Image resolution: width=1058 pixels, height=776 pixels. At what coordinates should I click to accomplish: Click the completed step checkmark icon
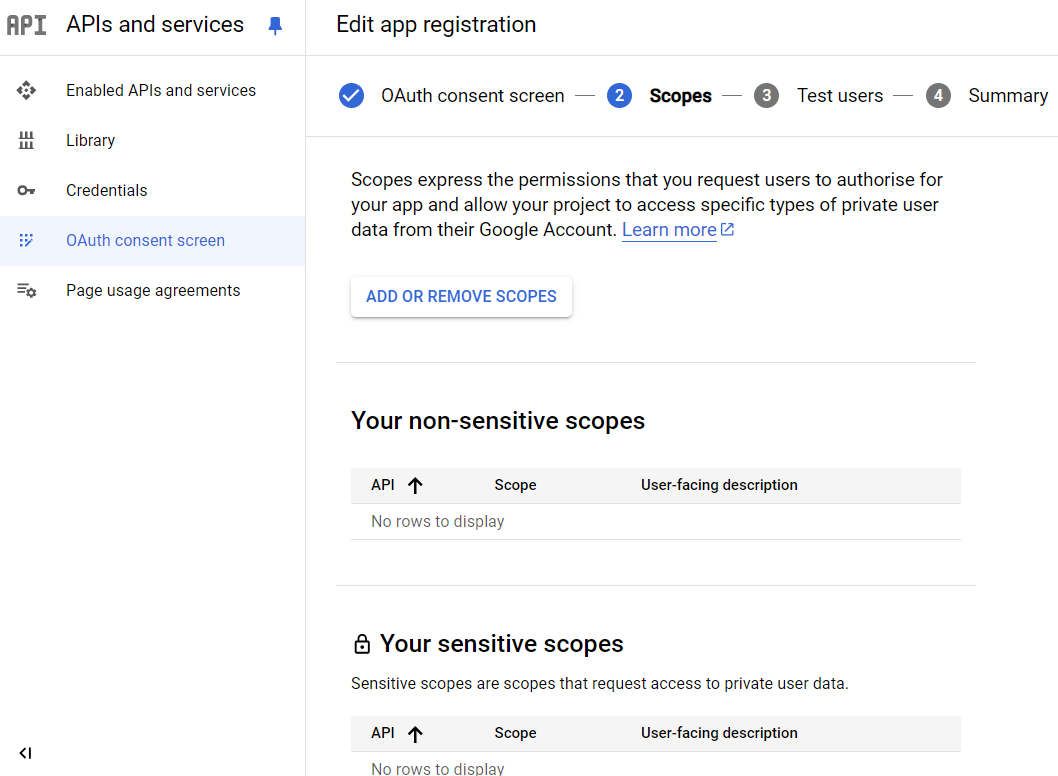[352, 96]
